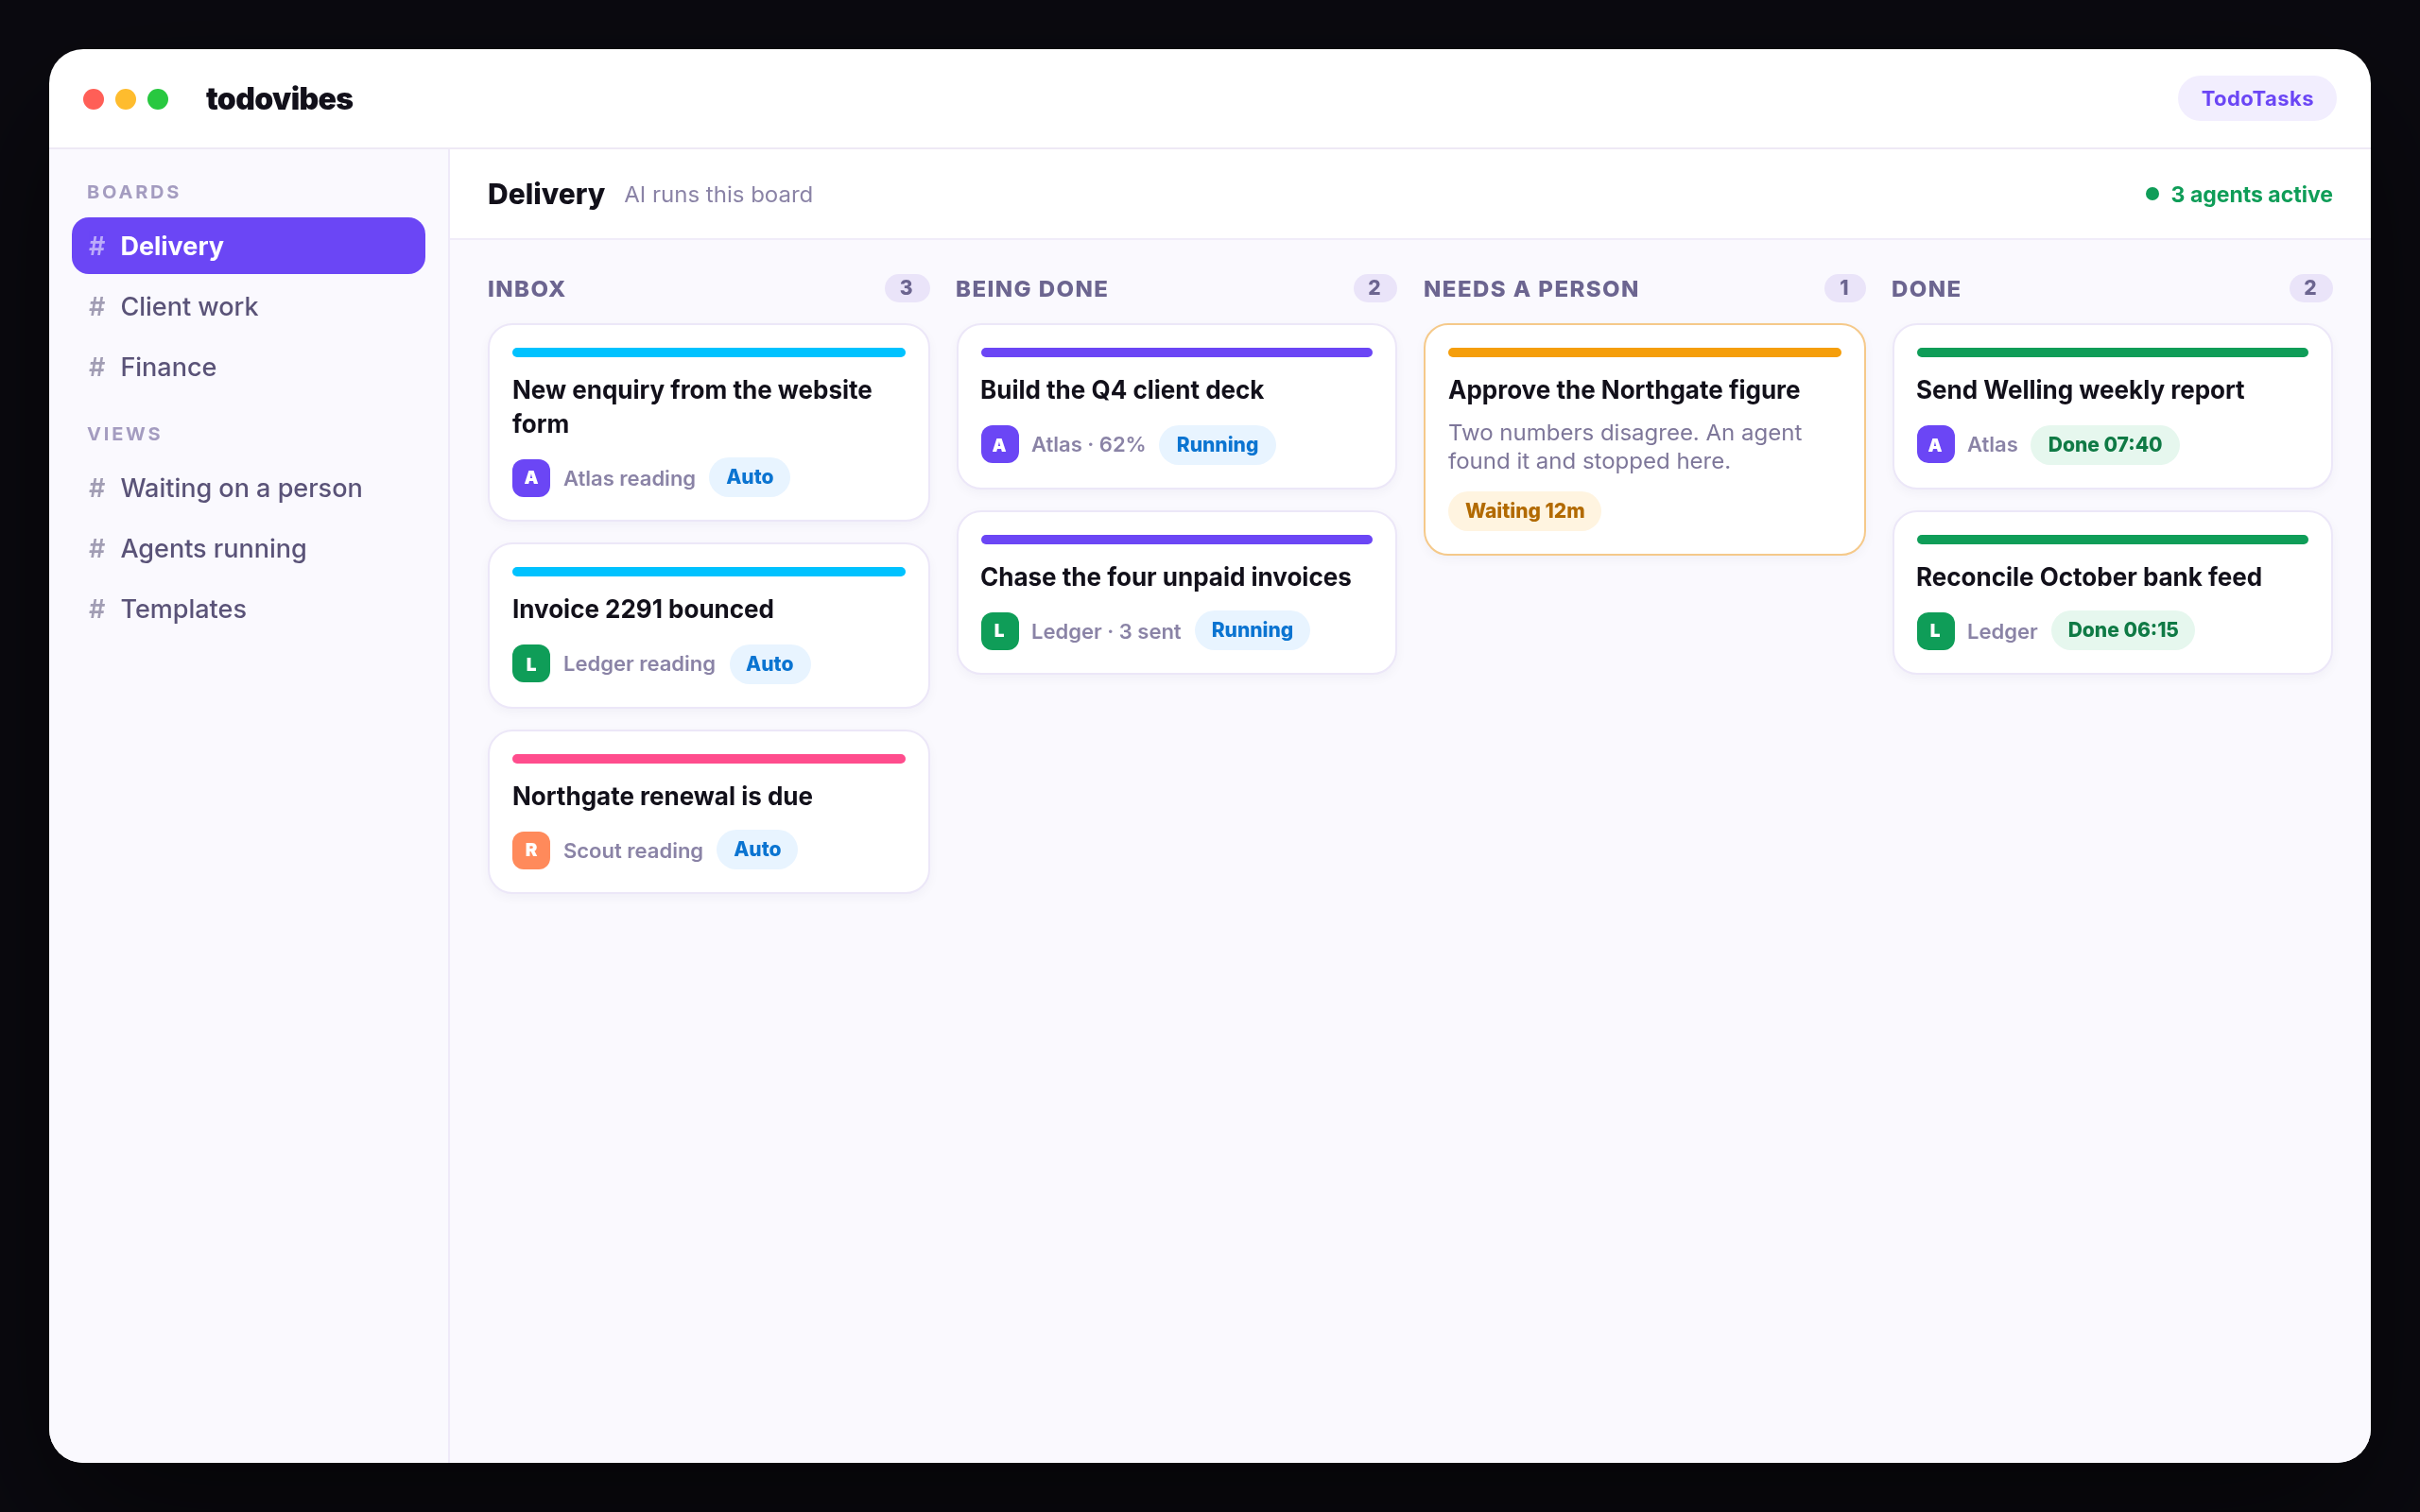Click the red close window dot

tap(94, 99)
